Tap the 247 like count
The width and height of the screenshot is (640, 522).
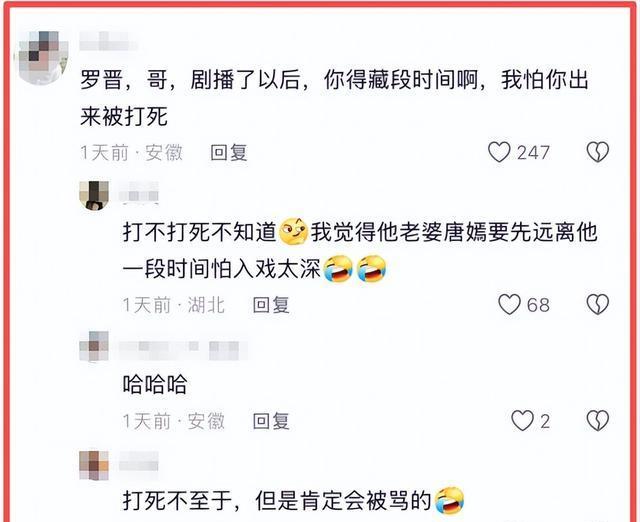click(533, 153)
